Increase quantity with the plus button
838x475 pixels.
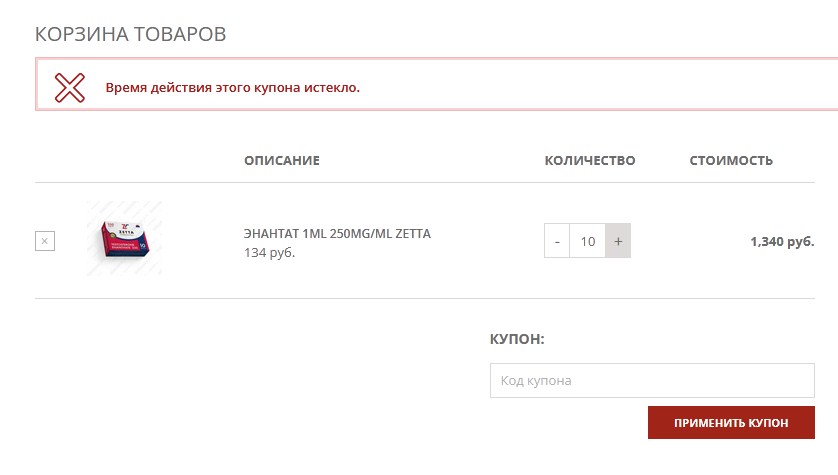pyautogui.click(x=618, y=241)
